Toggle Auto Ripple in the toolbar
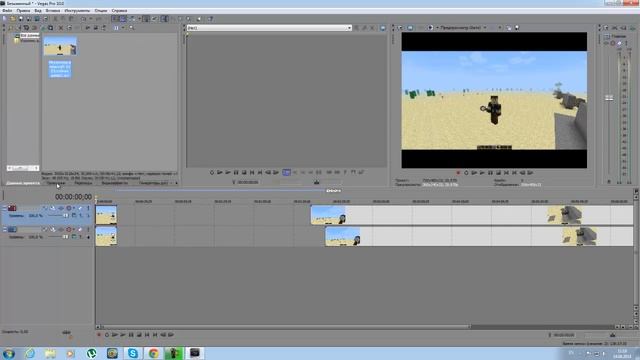Viewport: 640px width, 360px height. [131, 19]
